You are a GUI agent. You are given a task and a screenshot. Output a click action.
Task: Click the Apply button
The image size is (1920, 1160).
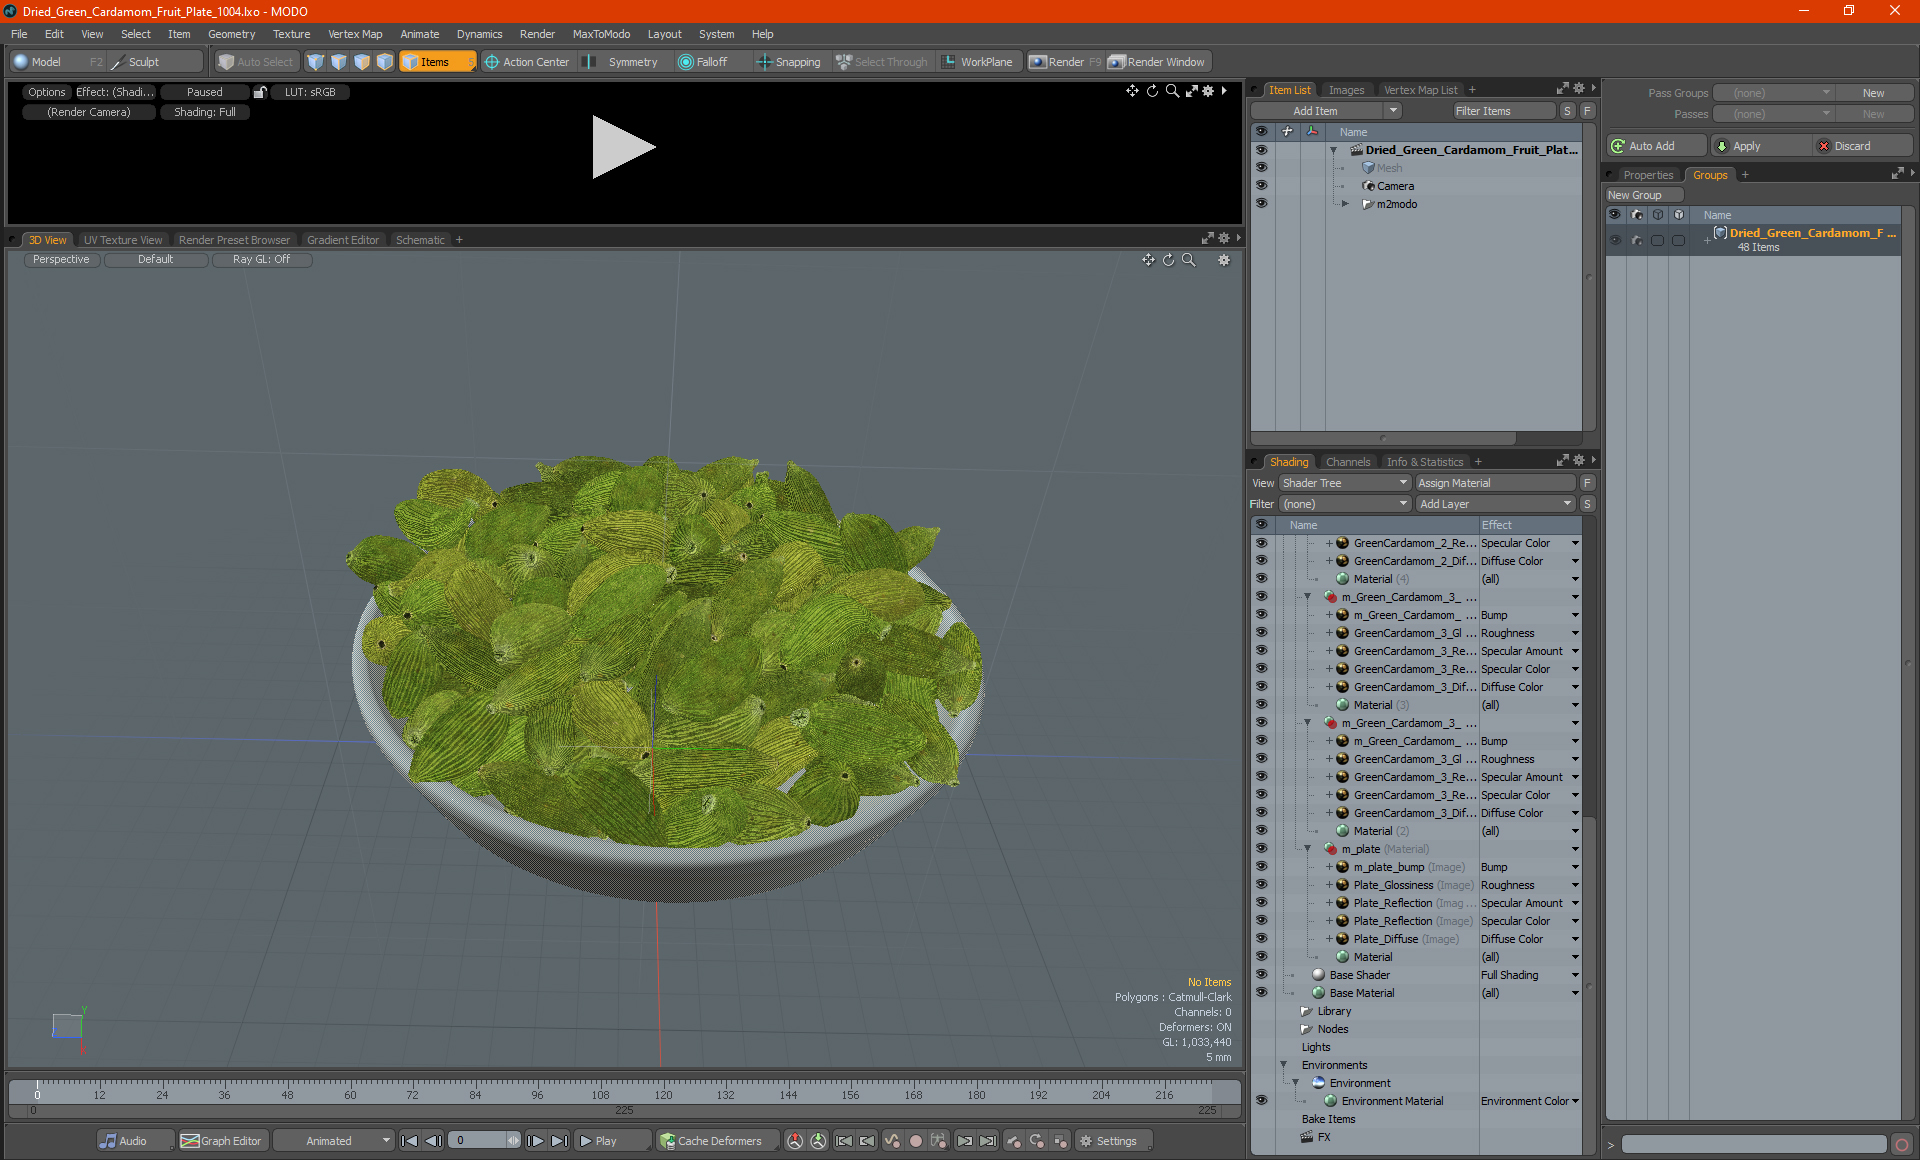coord(1760,146)
